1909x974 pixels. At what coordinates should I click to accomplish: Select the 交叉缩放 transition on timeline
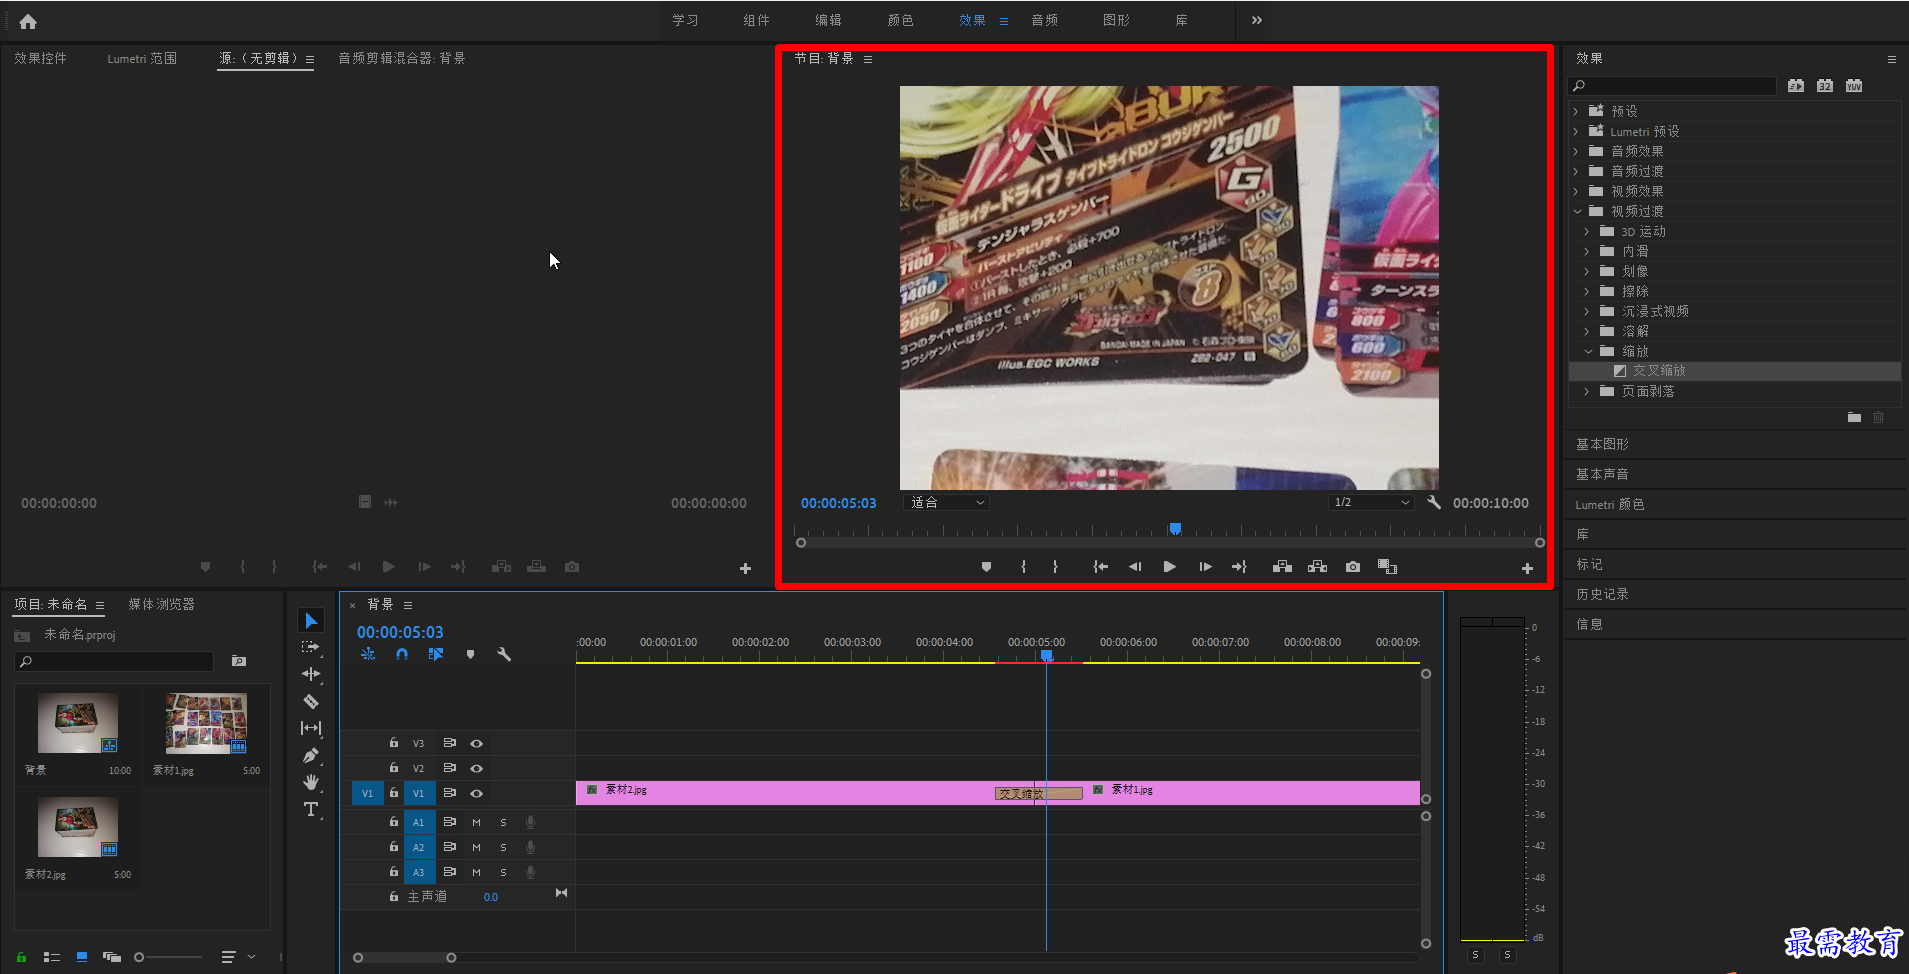[x=1038, y=793]
